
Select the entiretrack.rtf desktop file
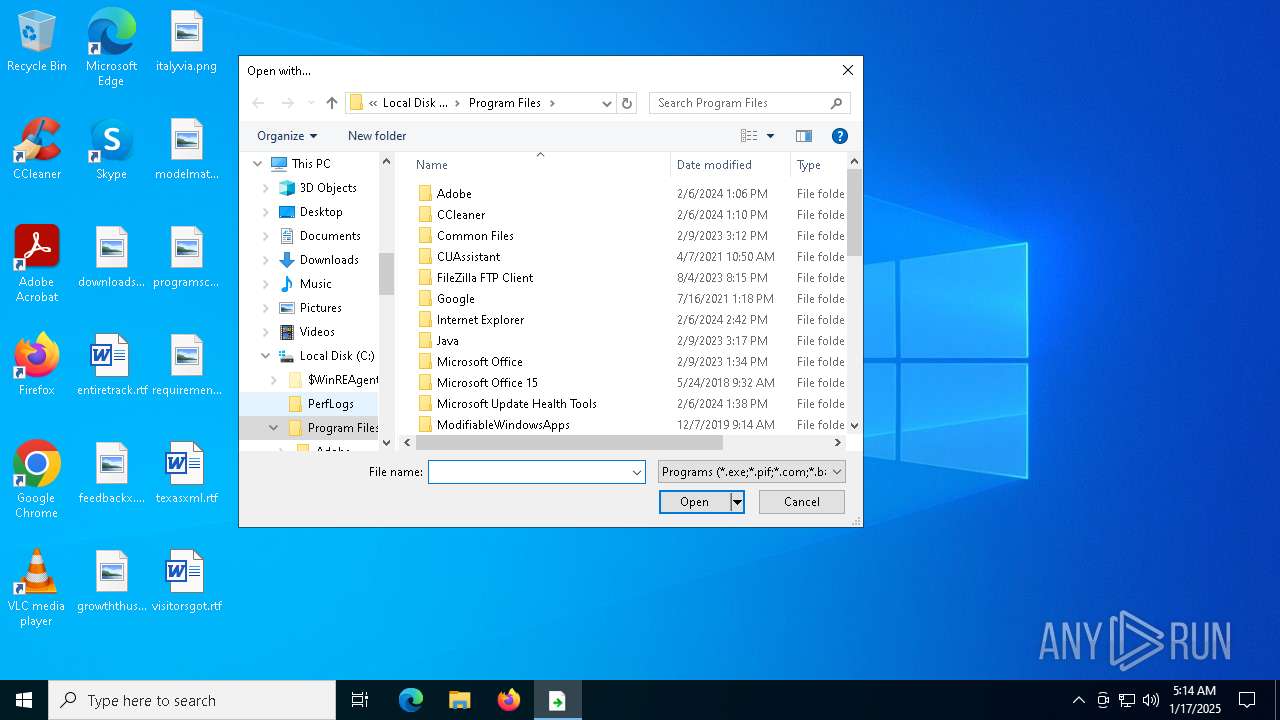(112, 365)
